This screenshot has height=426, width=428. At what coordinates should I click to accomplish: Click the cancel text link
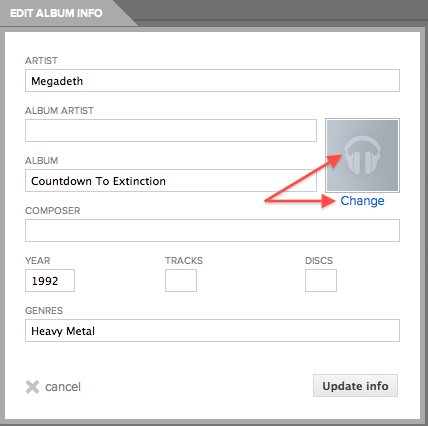pos(63,387)
